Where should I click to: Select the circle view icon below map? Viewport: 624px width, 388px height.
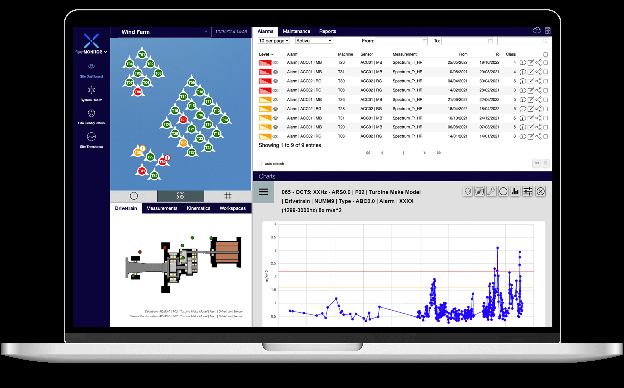(x=134, y=196)
